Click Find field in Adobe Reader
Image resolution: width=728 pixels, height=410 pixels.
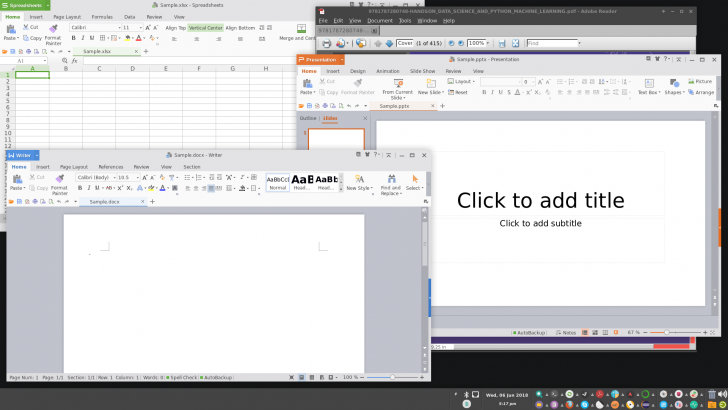(553, 43)
